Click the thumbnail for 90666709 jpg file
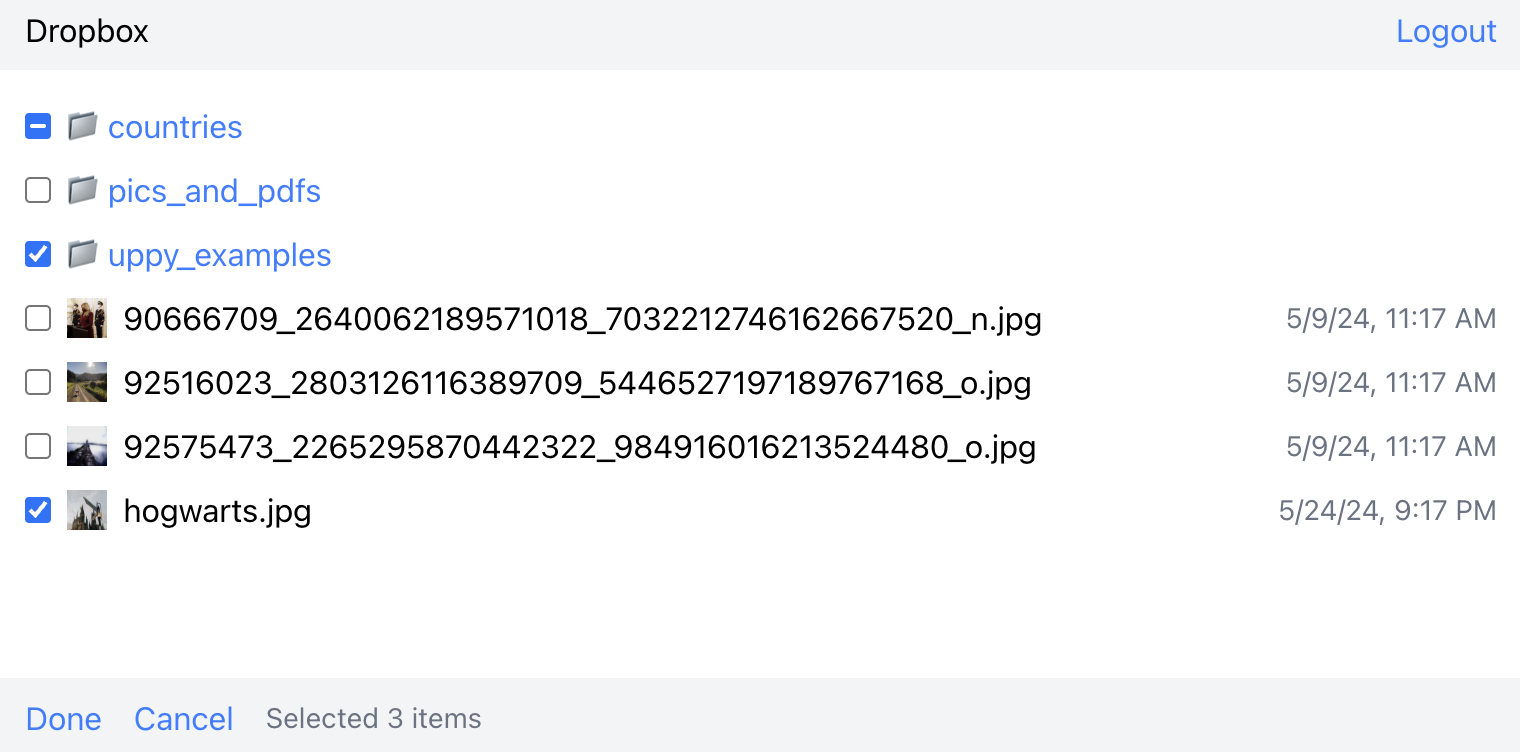1520x752 pixels. (87, 319)
